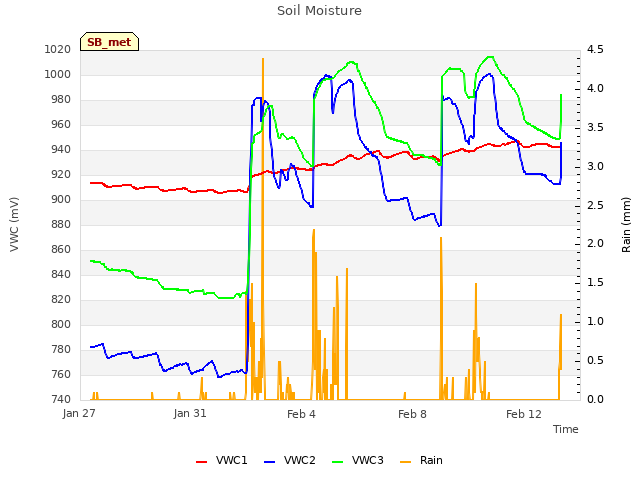This screenshot has height=480, width=640.
Task: Toggle the VWC3 series in the legend
Action: (358, 460)
